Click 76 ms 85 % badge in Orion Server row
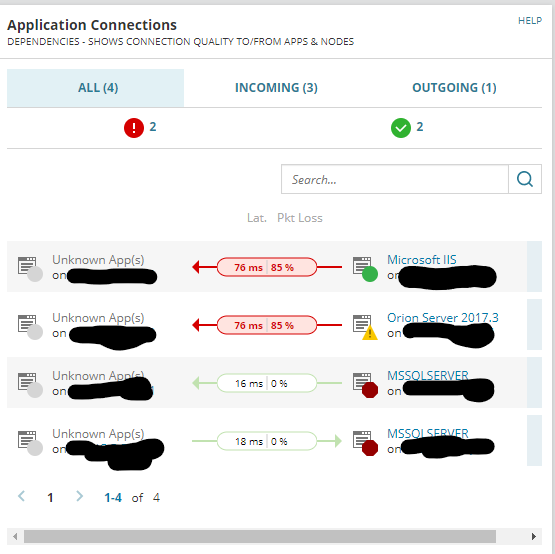 coord(267,325)
